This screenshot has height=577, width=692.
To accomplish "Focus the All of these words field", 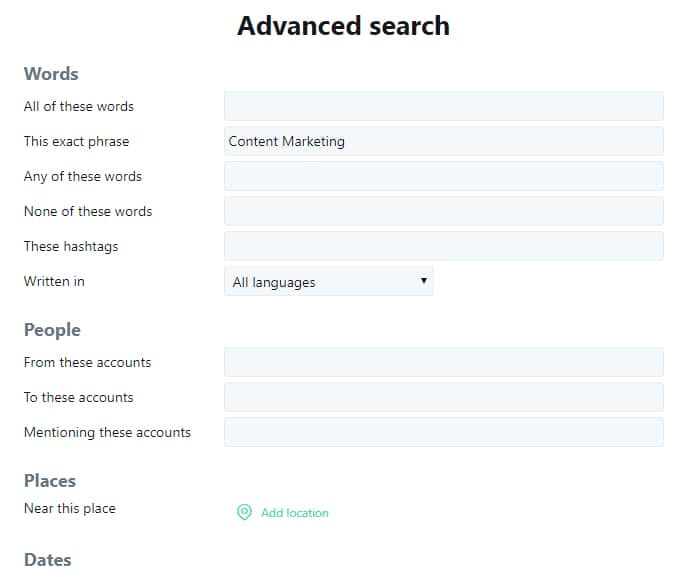I will [444, 106].
